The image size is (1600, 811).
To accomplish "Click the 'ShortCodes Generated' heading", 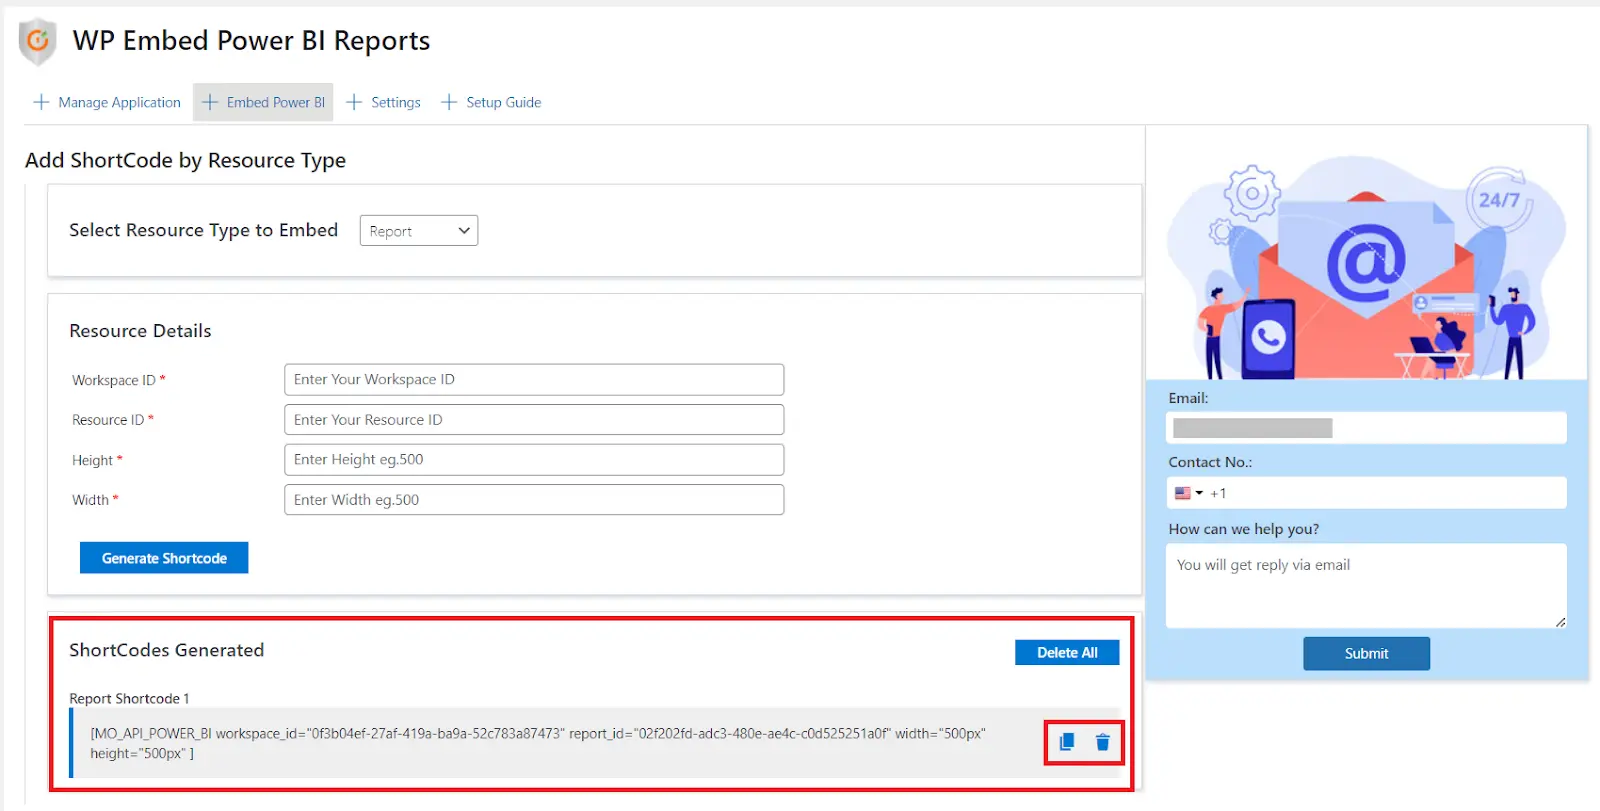I will [167, 650].
